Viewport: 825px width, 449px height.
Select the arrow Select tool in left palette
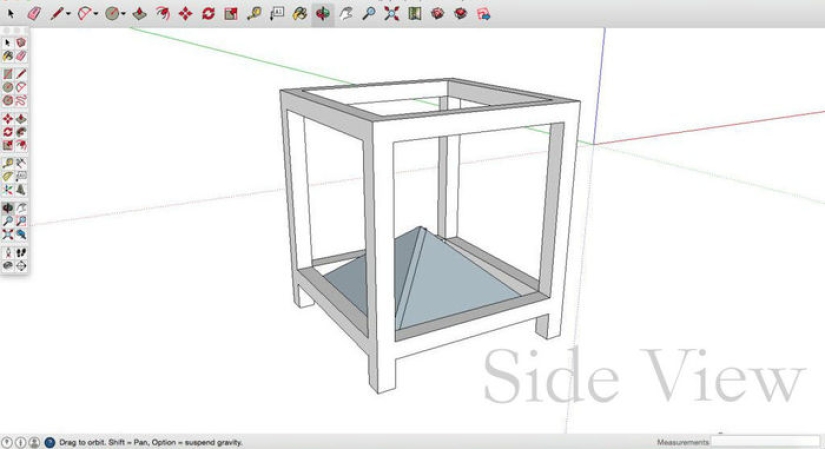click(x=8, y=43)
